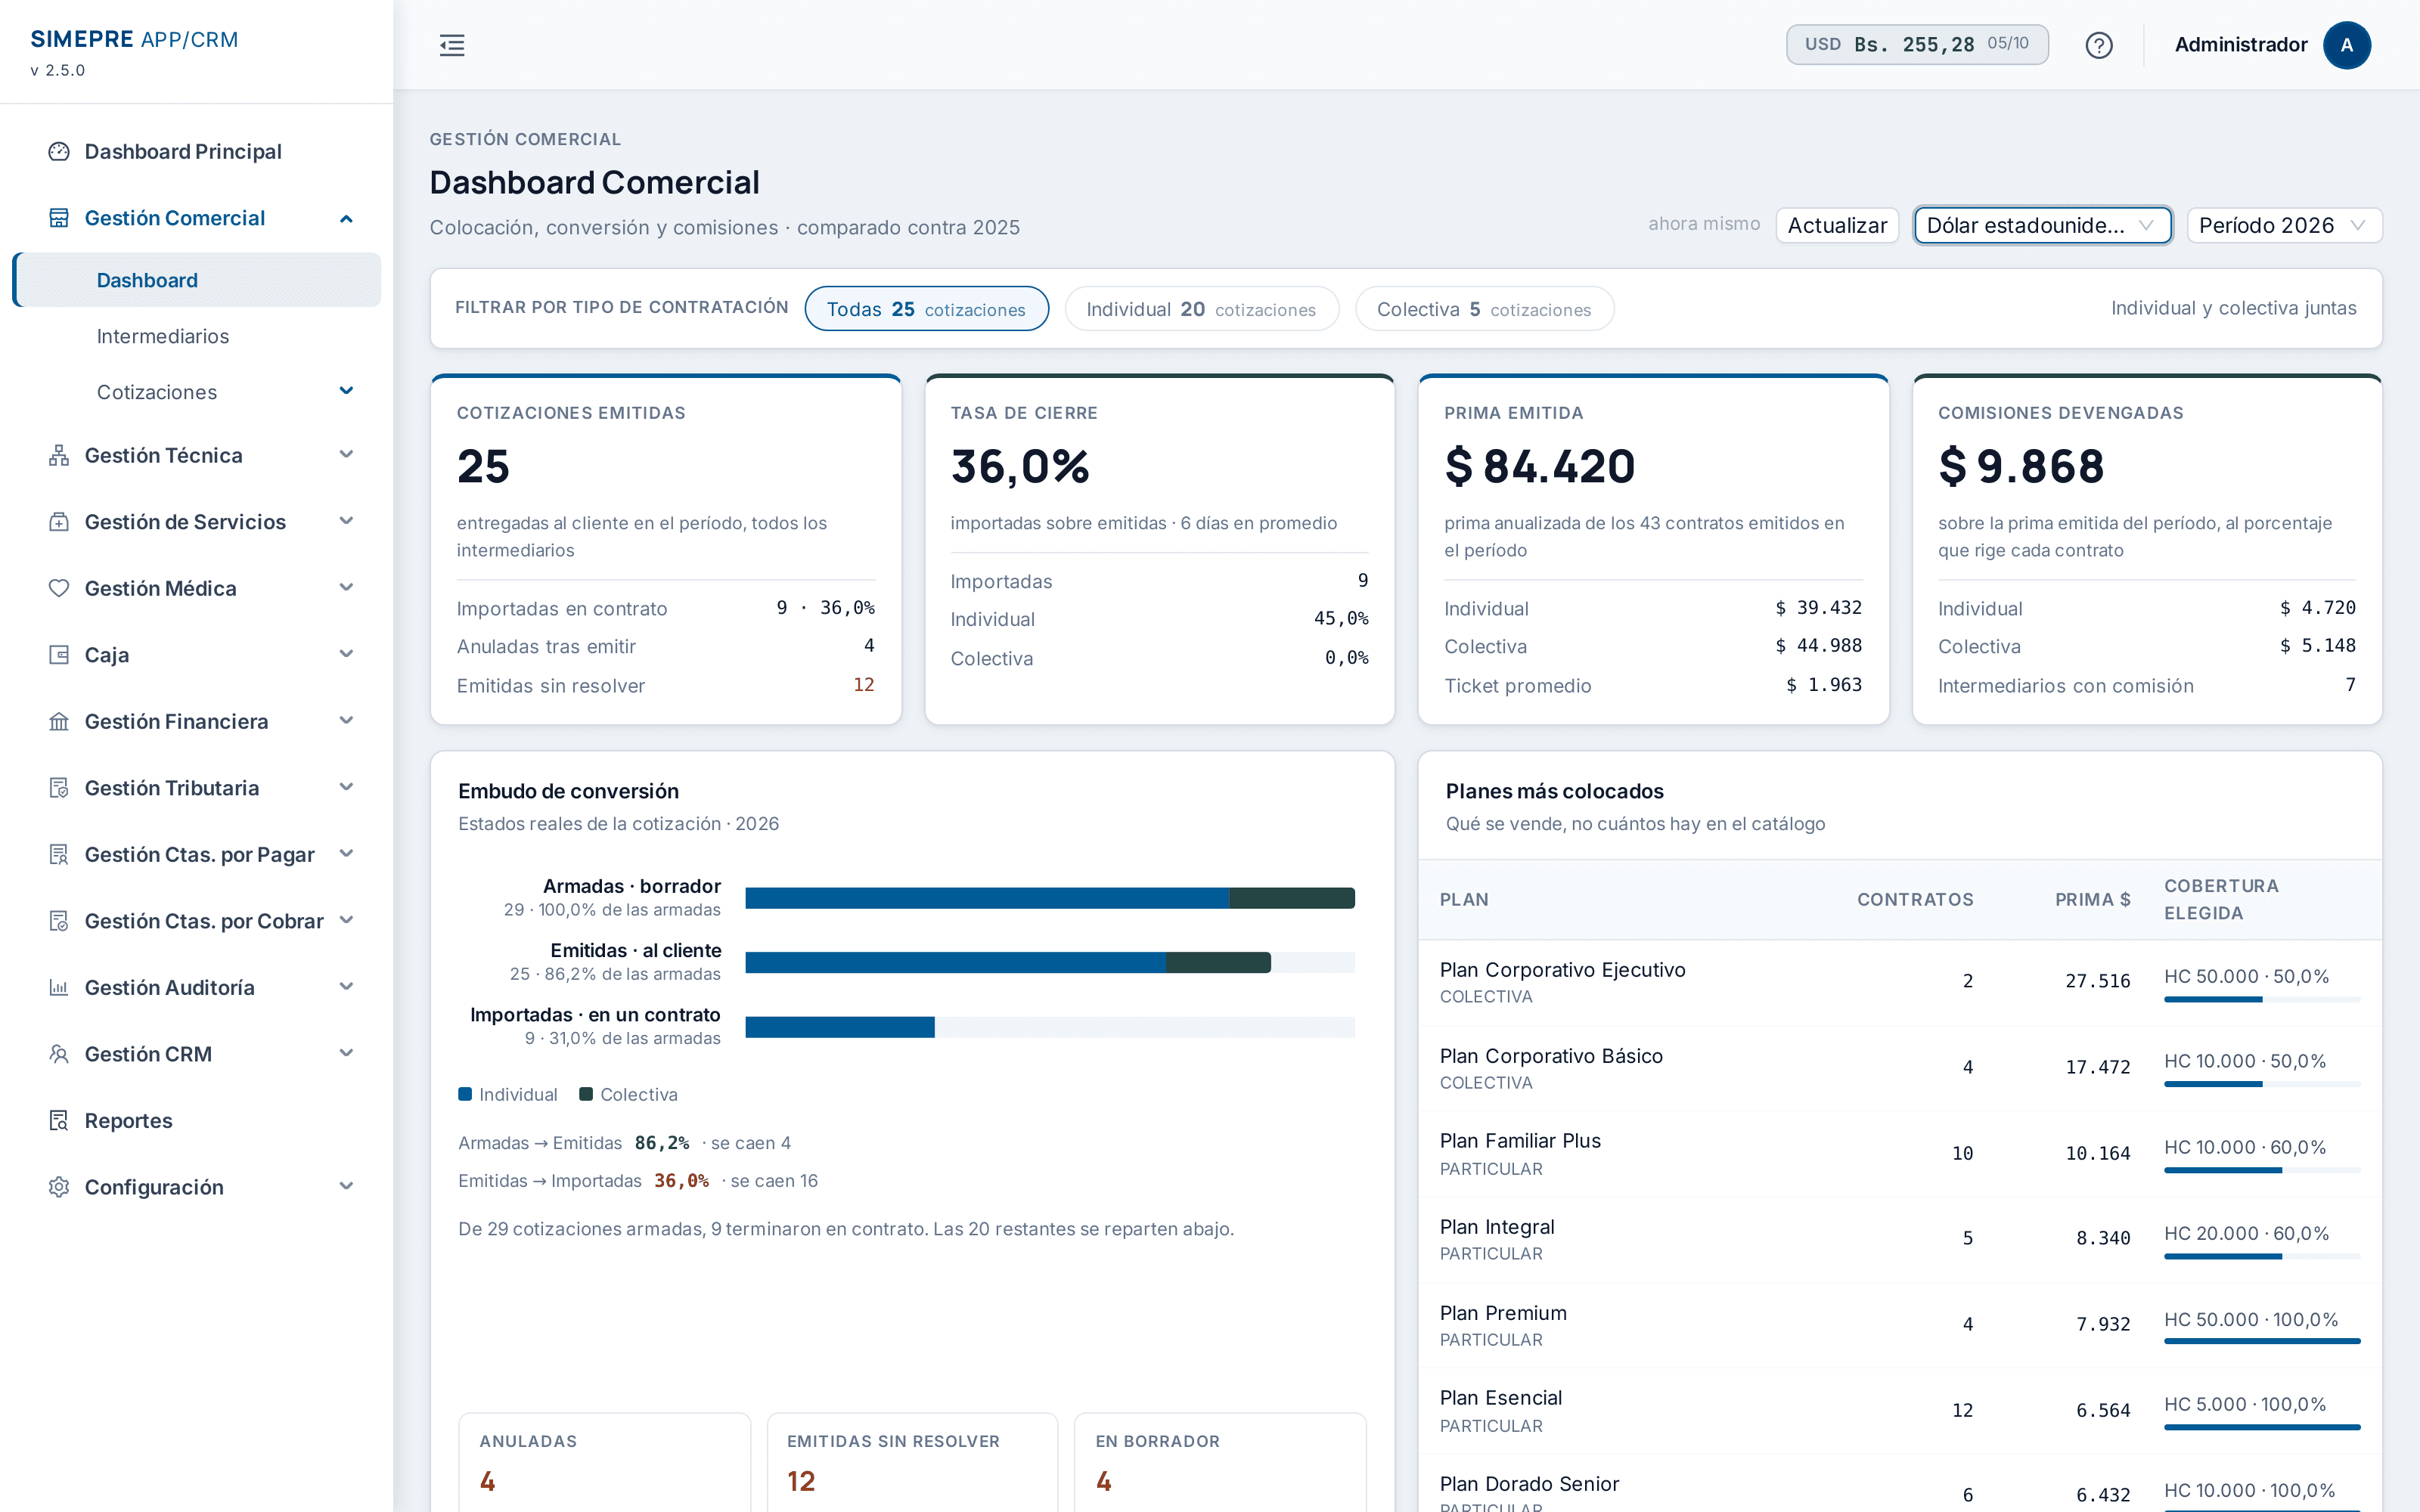Click the Configuración gear icon
This screenshot has height=1512, width=2420.
pos(59,1187)
